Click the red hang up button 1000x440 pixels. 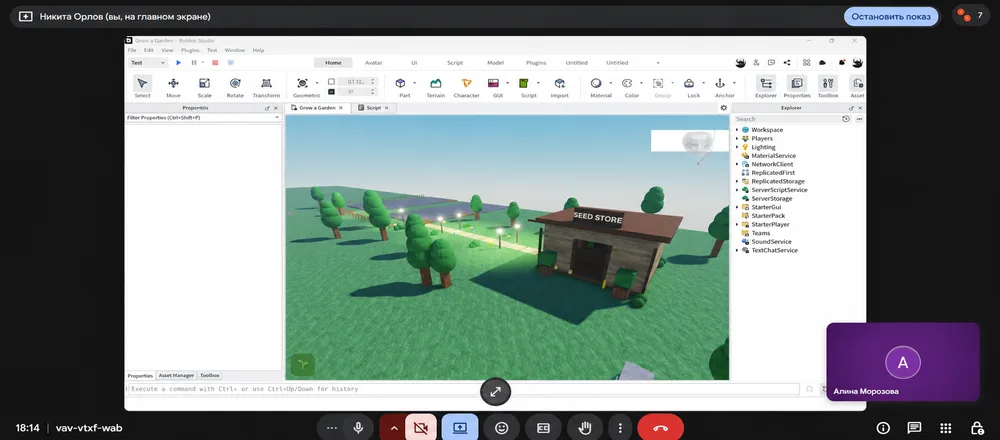(660, 428)
